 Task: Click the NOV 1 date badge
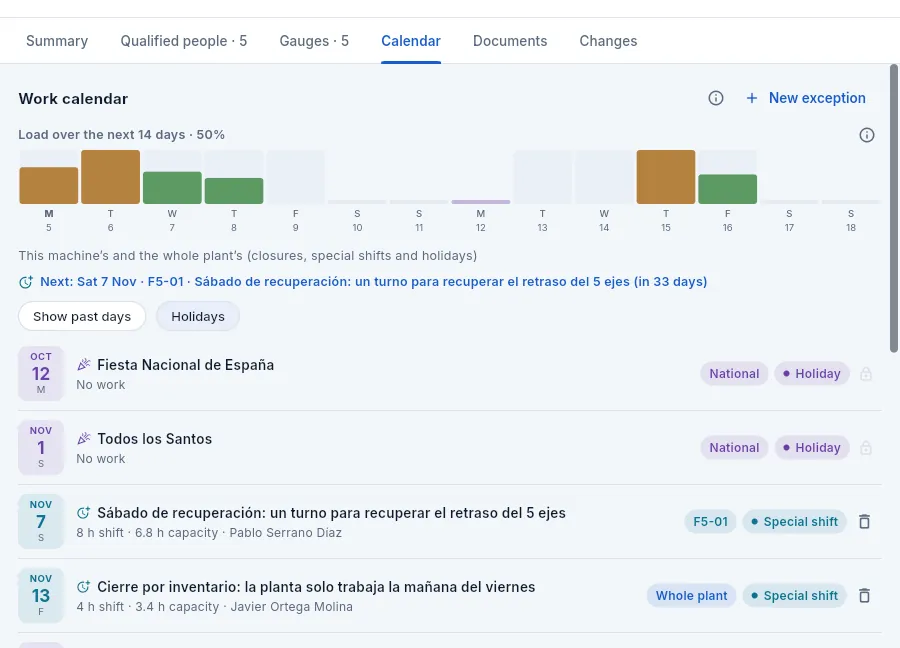pyautogui.click(x=41, y=448)
